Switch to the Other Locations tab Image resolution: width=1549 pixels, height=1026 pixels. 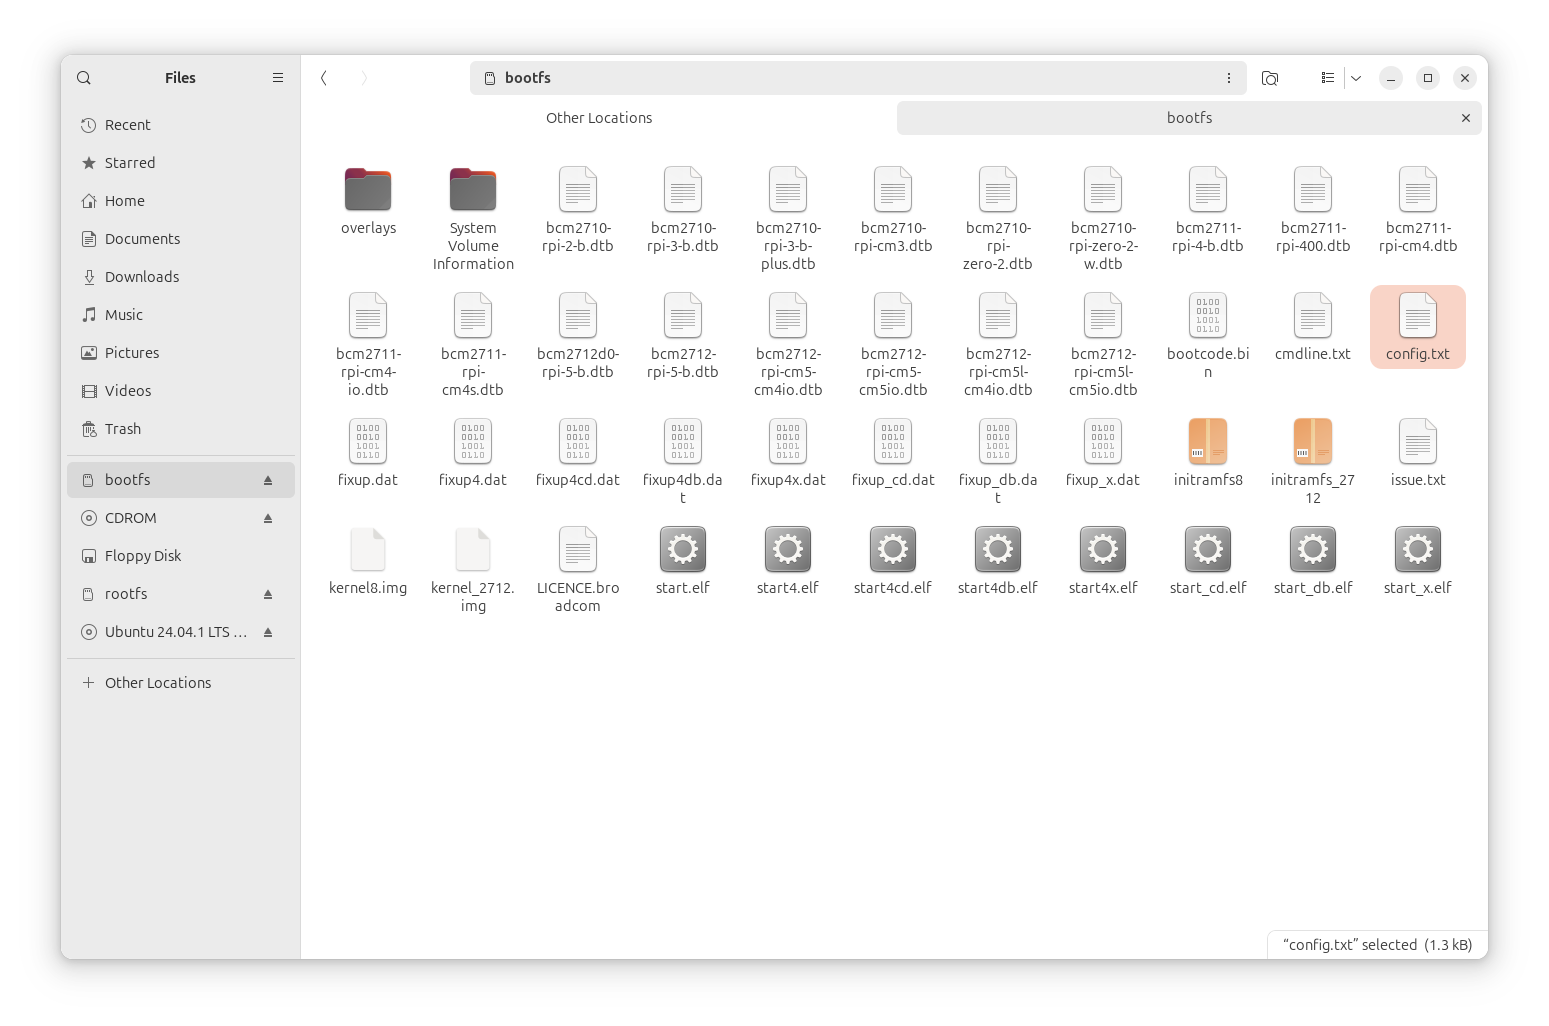pos(598,118)
